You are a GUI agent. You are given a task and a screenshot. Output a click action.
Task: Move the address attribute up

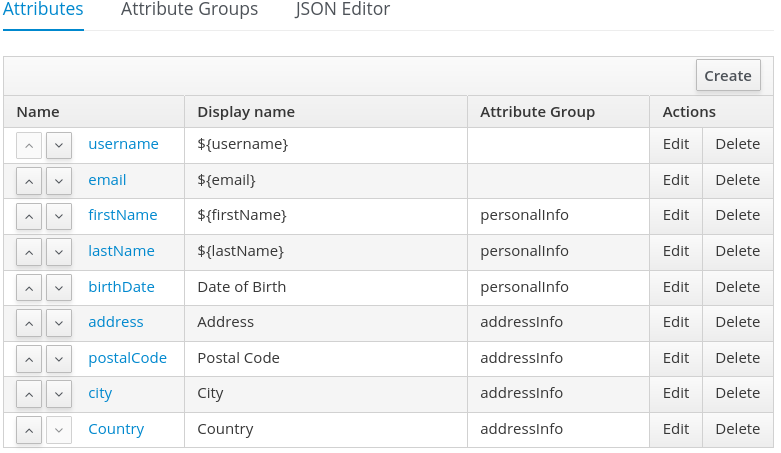(x=29, y=323)
